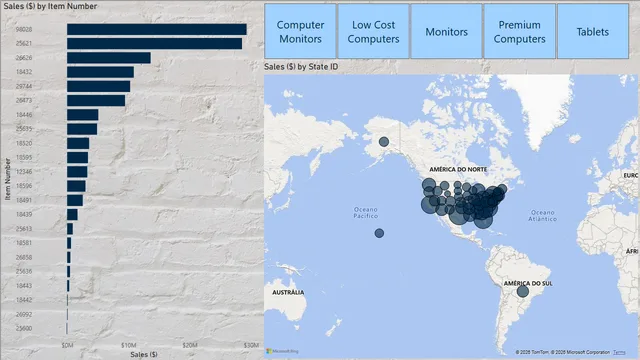Screen dimensions: 640x360
Task: Click the bar for item 29744
Action: click(99, 86)
